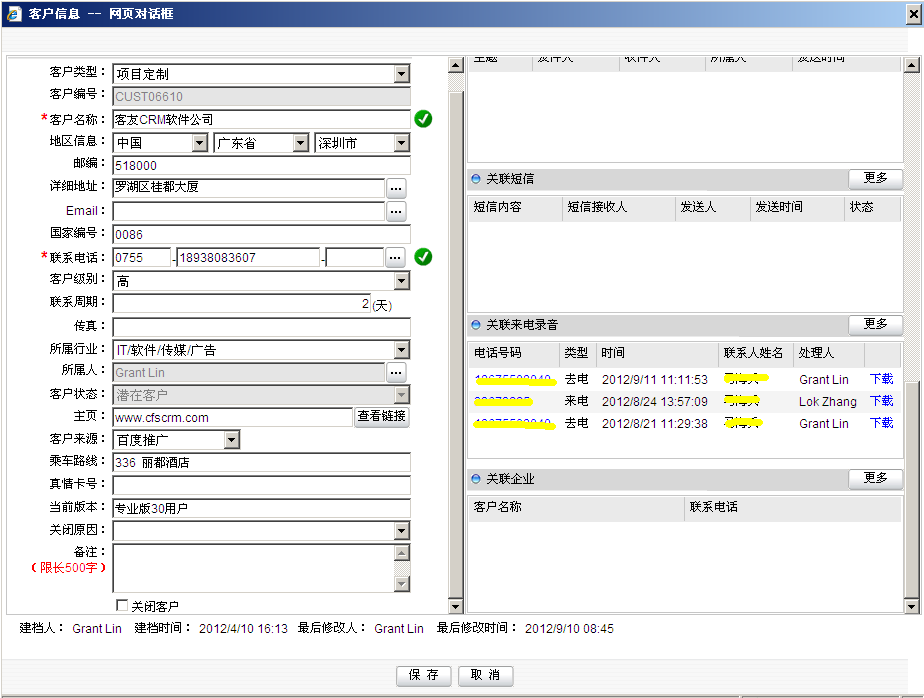Open the 所属行业 dropdown
The image size is (924, 698).
pyautogui.click(x=401, y=350)
